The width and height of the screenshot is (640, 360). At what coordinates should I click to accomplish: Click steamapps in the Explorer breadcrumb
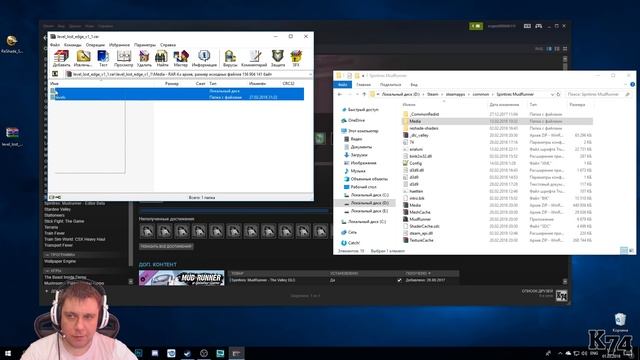point(455,94)
